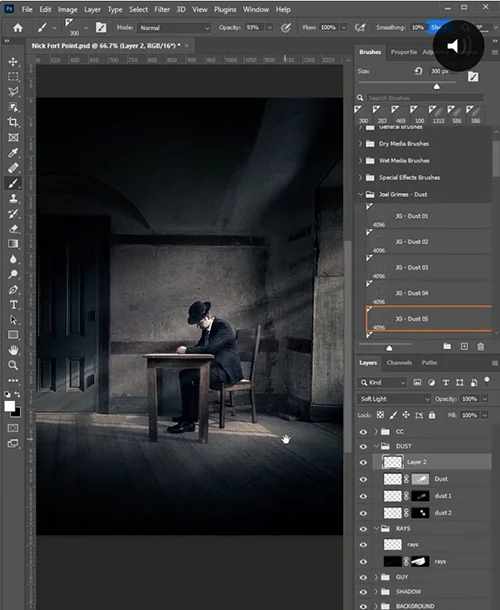Open the Filter menu
This screenshot has height=610, width=500.
[x=162, y=9]
